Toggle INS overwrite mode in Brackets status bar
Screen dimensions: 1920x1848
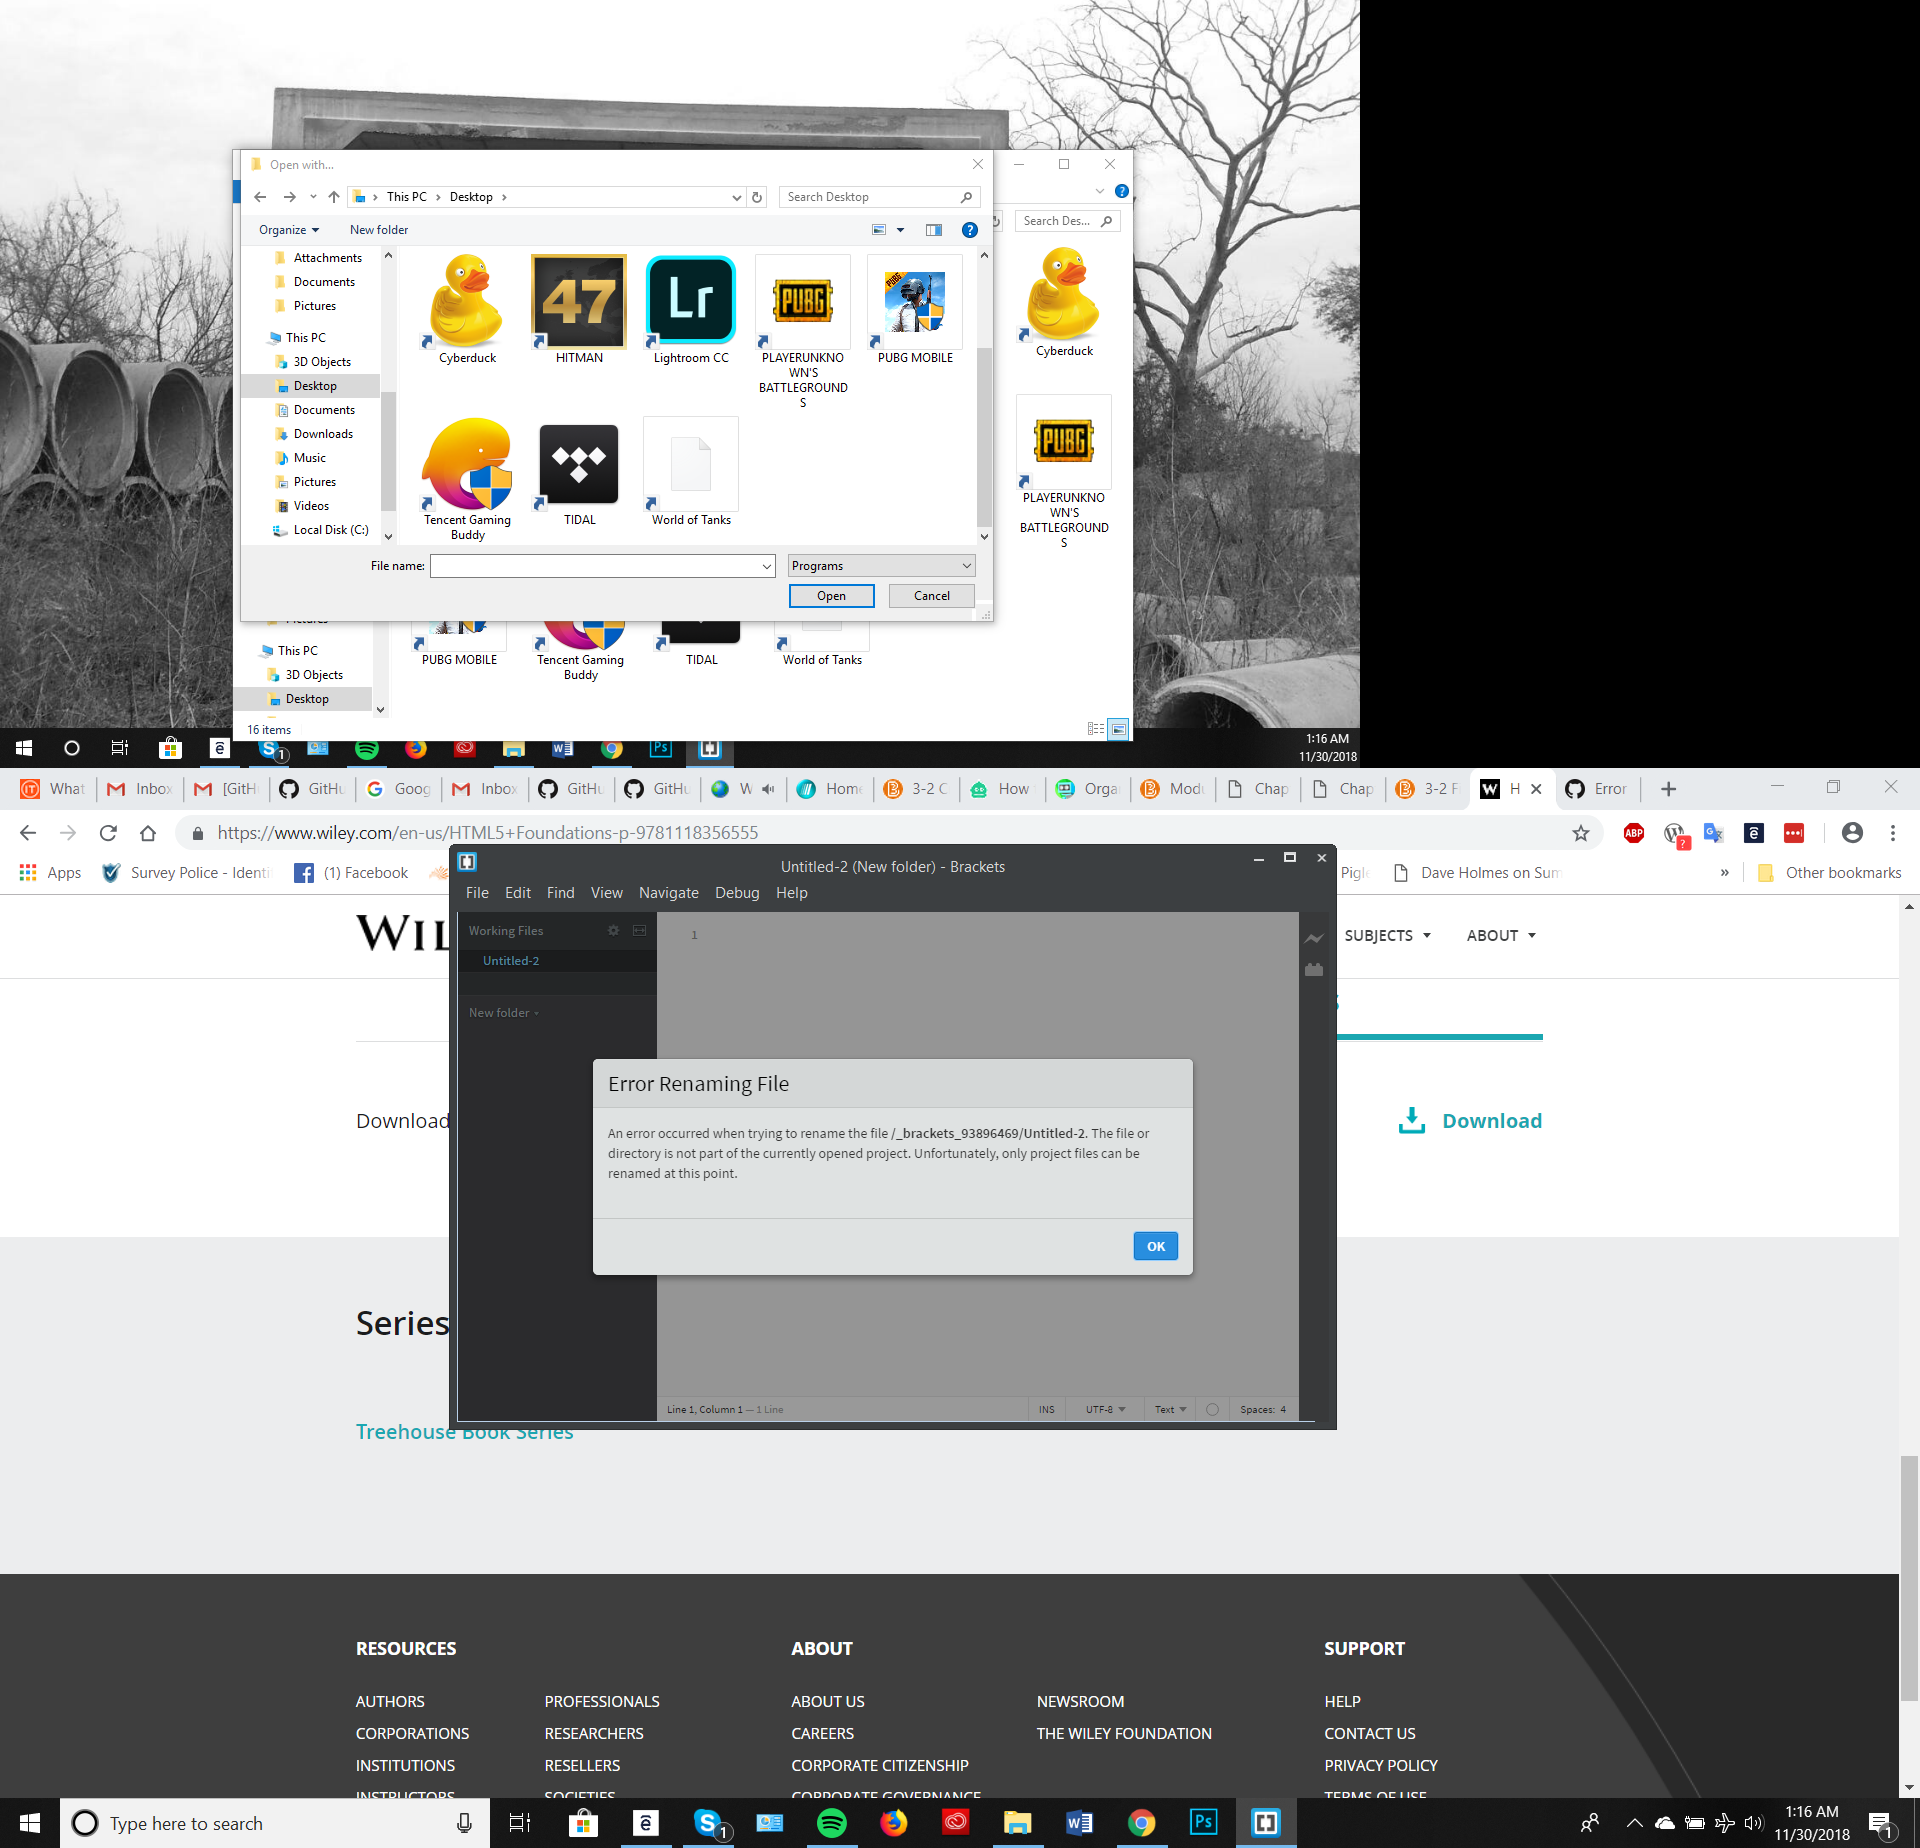coord(1046,1409)
